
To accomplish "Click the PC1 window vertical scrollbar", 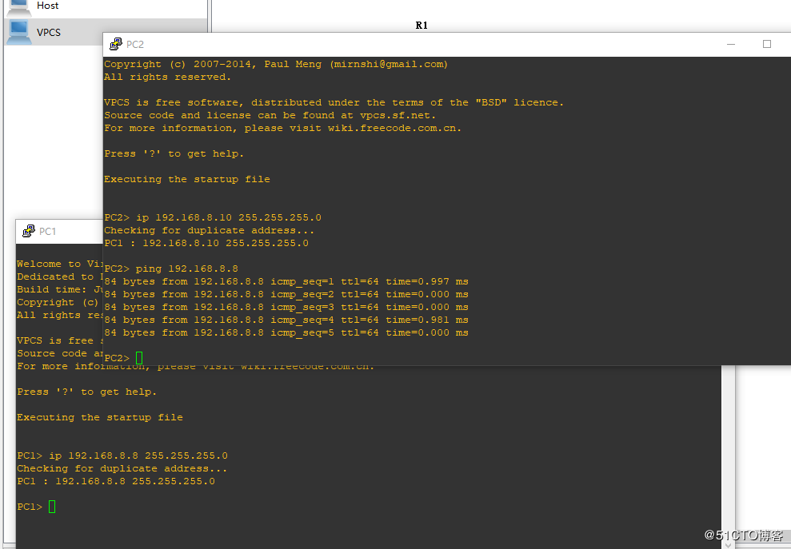I will click(x=728, y=457).
